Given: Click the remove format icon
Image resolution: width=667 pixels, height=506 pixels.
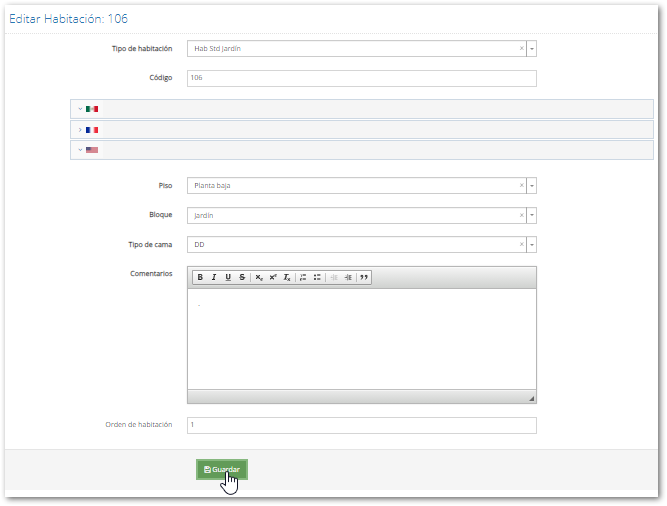Looking at the screenshot, I should tap(287, 277).
